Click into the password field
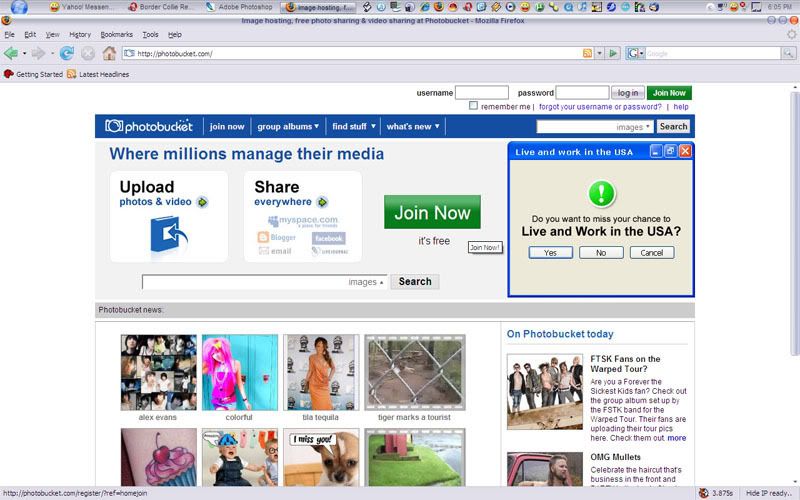This screenshot has width=800, height=500. click(582, 92)
